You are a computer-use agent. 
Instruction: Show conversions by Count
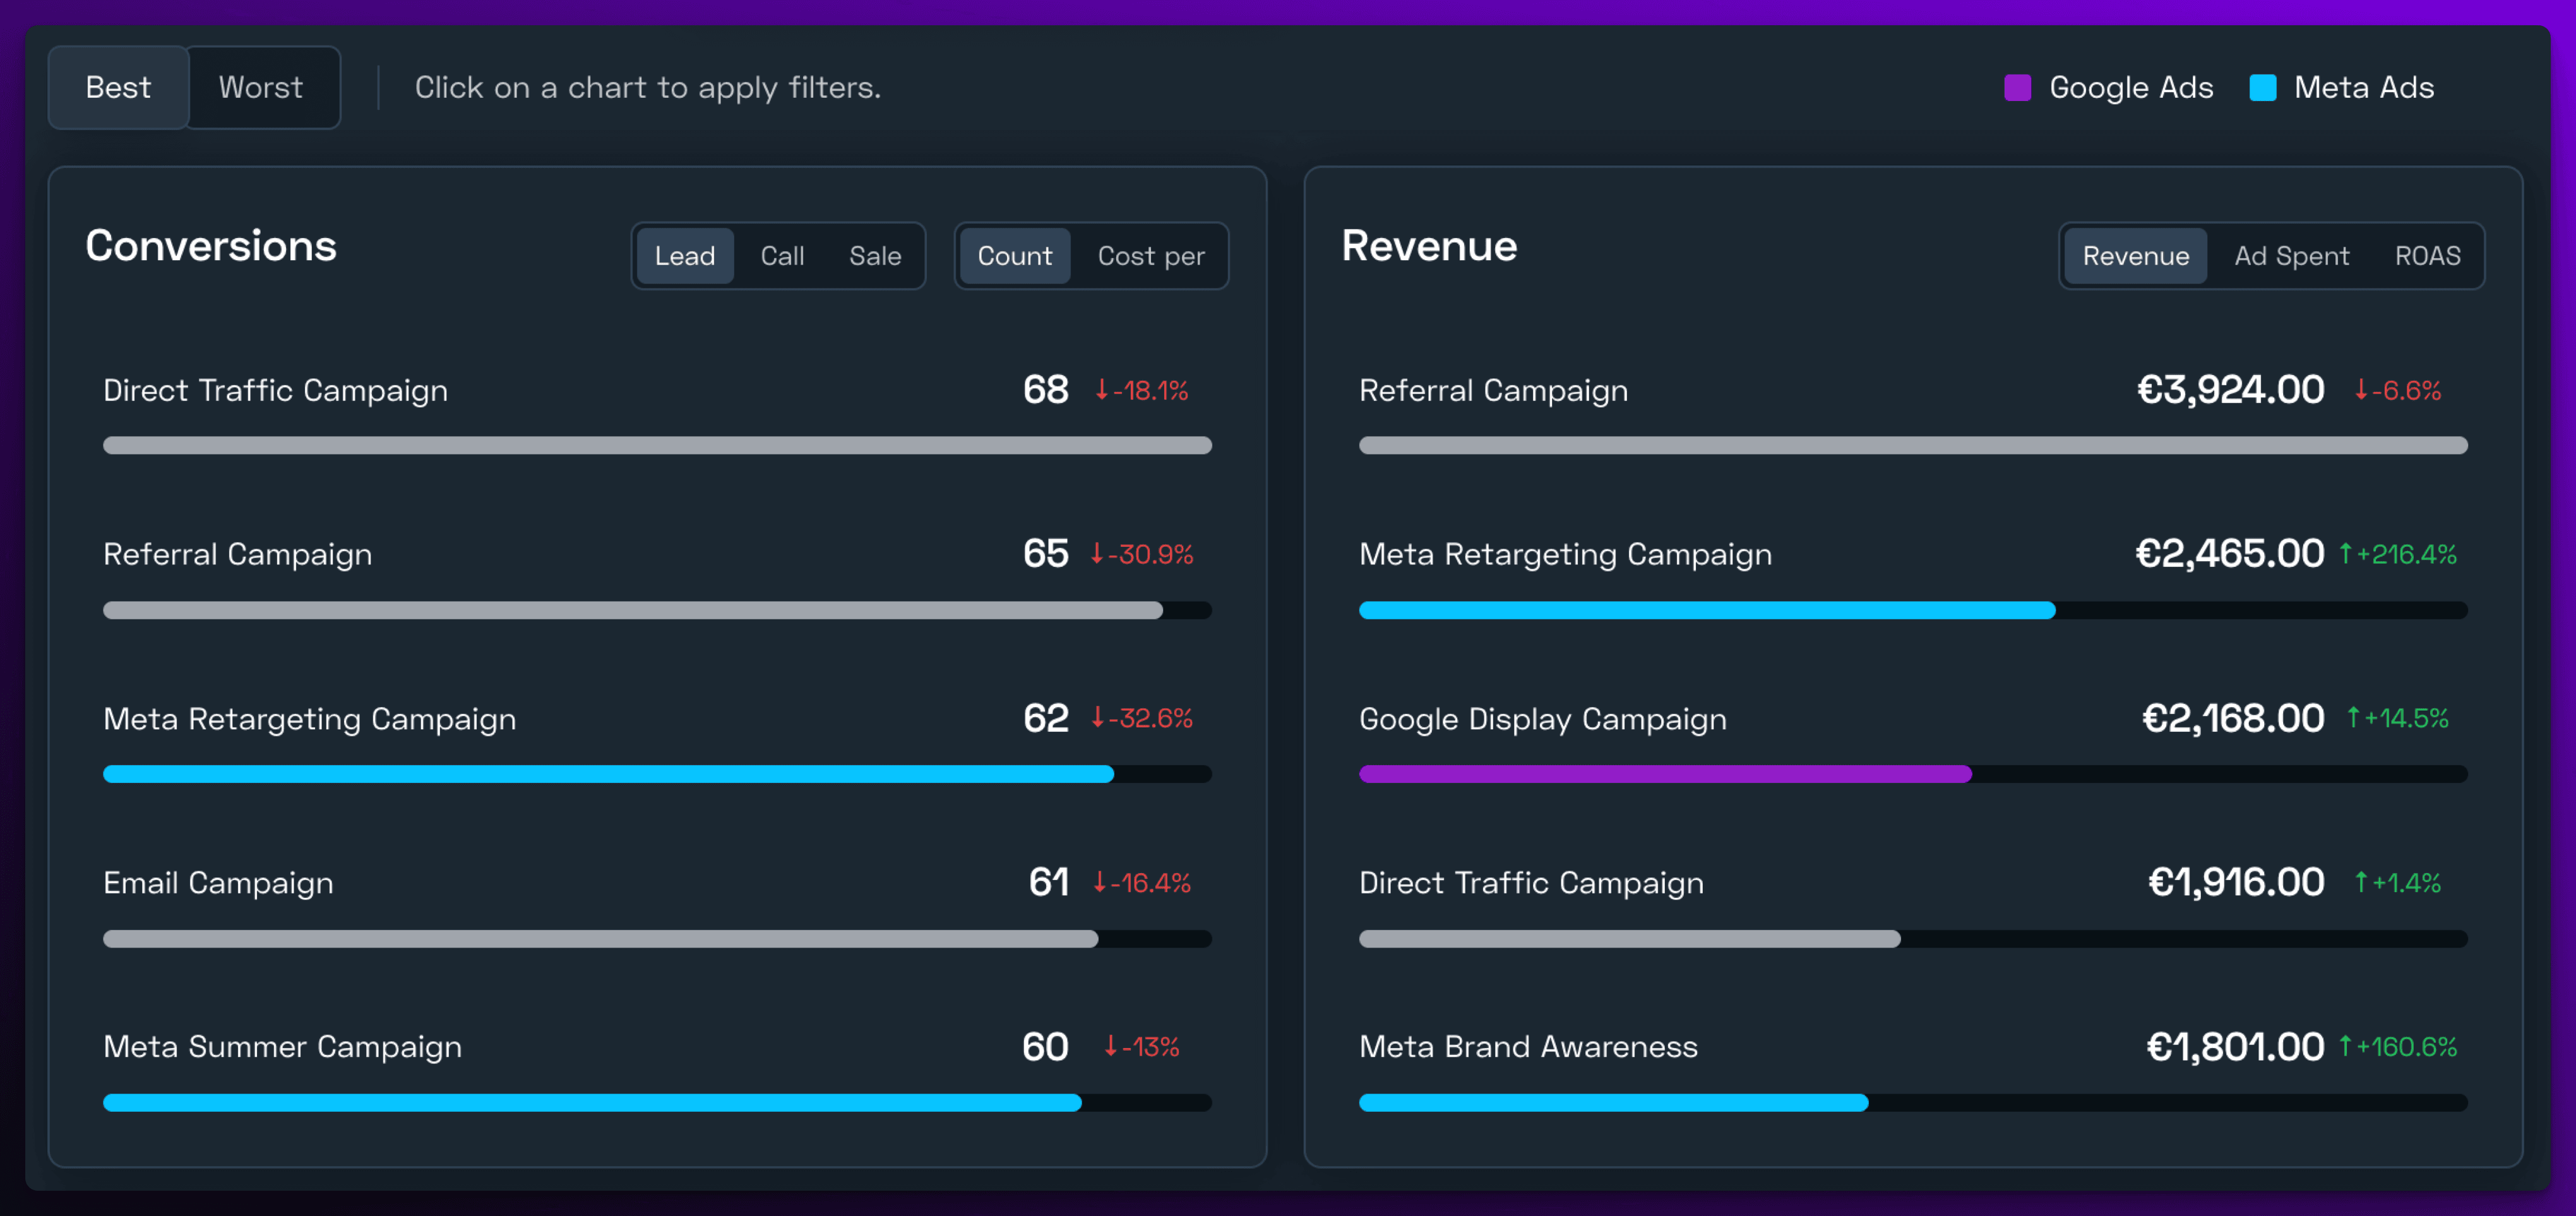1014,256
